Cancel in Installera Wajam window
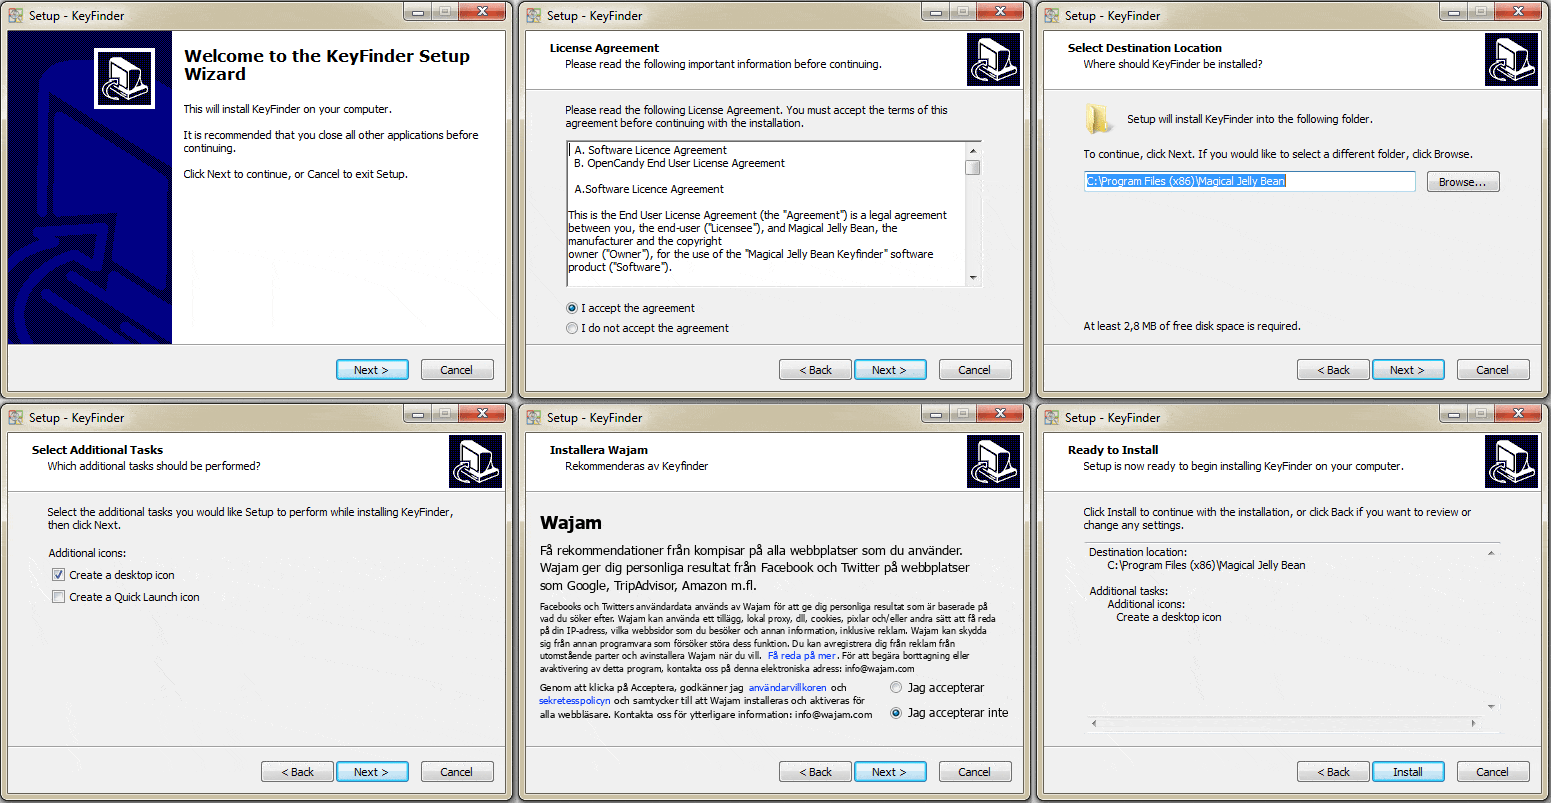Viewport: 1551px width, 803px height. pos(975,771)
